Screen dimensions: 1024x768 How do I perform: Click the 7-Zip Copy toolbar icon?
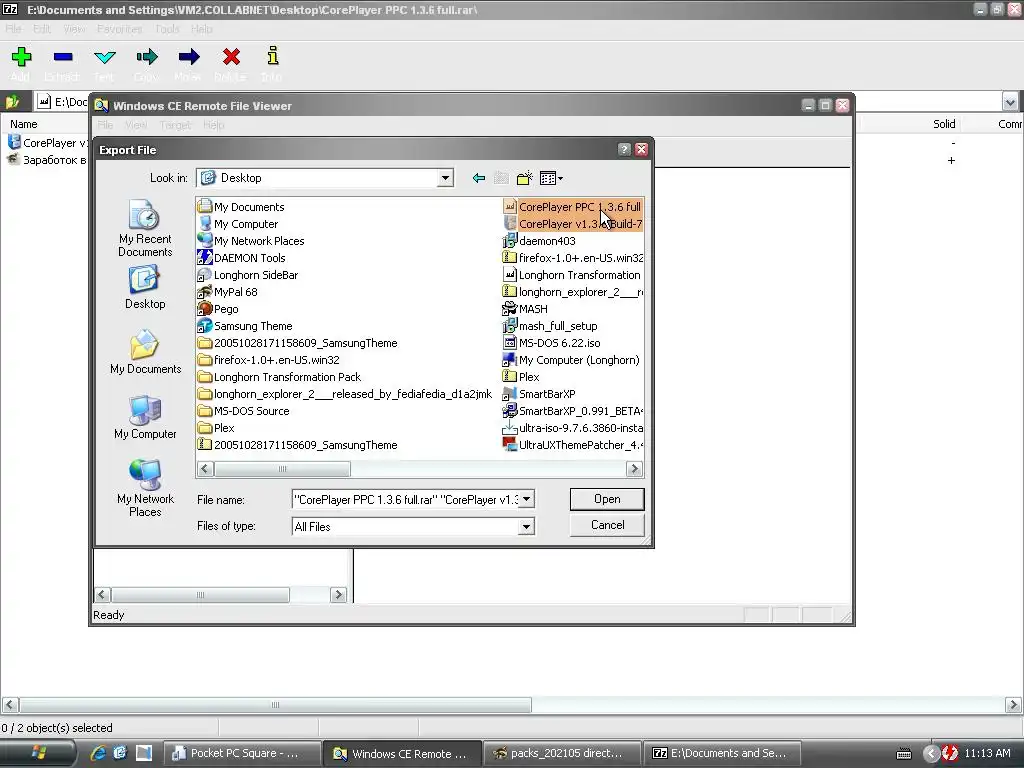click(147, 57)
